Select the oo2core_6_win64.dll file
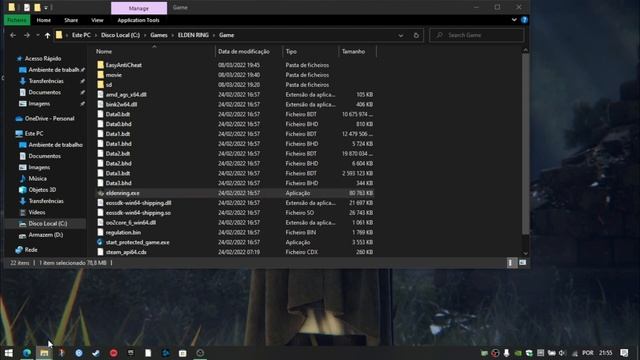 point(131,222)
